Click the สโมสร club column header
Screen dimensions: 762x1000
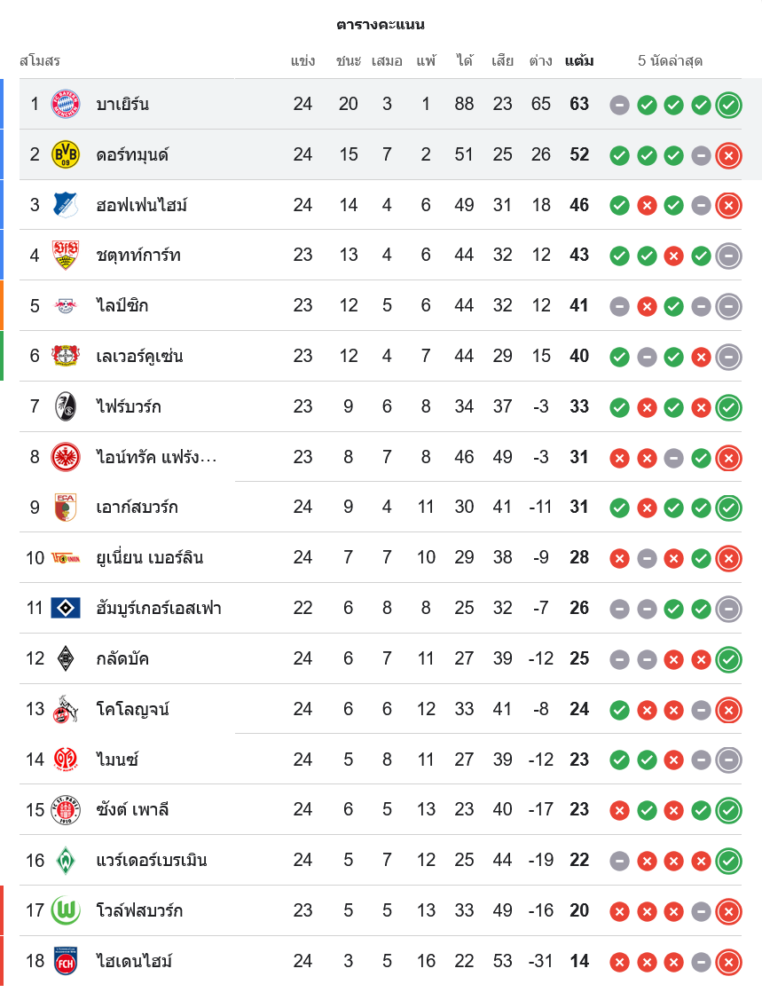point(40,61)
